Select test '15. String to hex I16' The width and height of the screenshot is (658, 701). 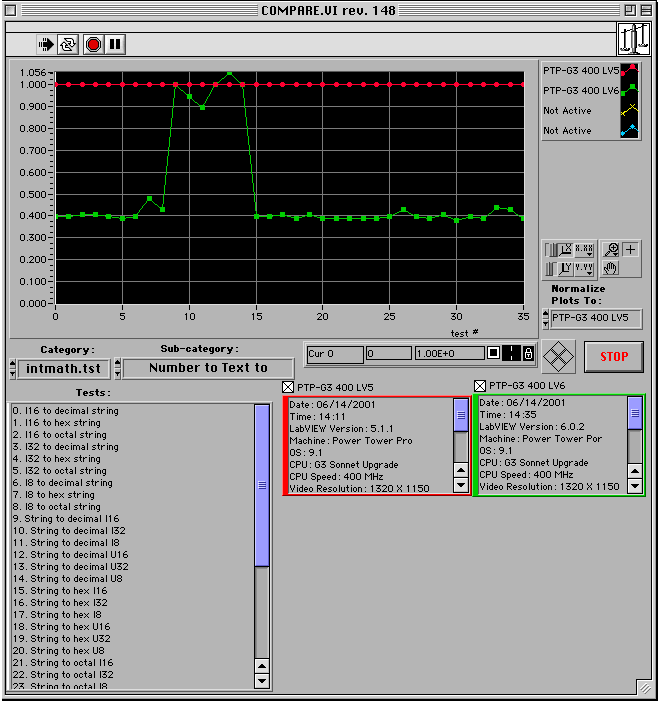[x=60, y=591]
